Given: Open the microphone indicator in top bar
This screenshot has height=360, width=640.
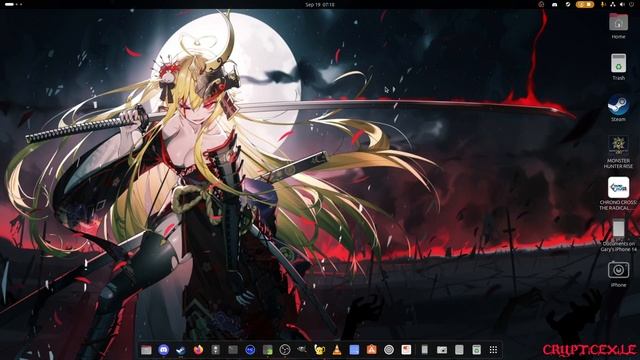Looking at the screenshot, I should [603, 4].
